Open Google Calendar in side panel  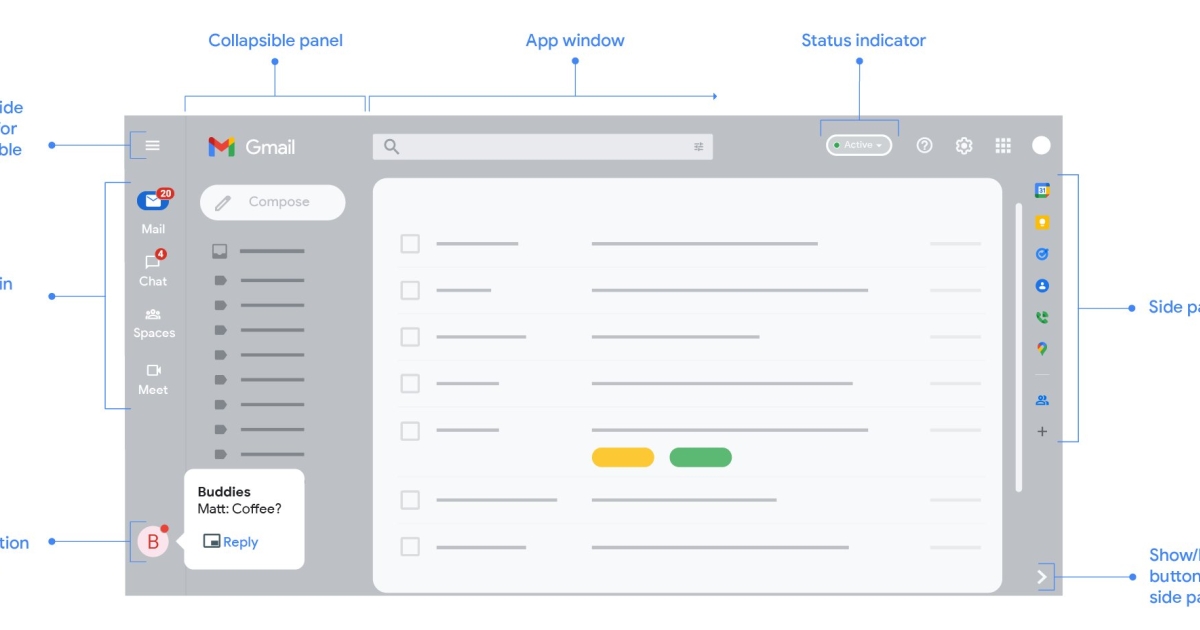pyautogui.click(x=1042, y=190)
